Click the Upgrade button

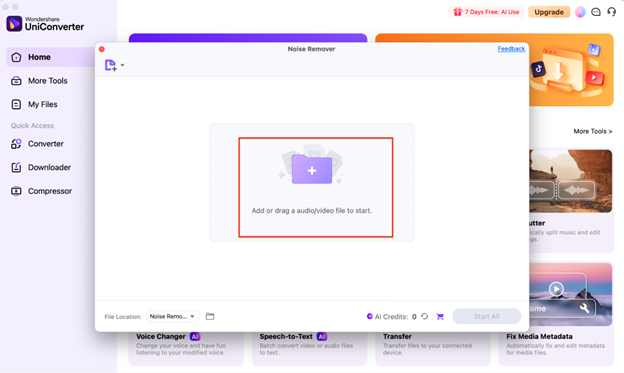(x=549, y=12)
